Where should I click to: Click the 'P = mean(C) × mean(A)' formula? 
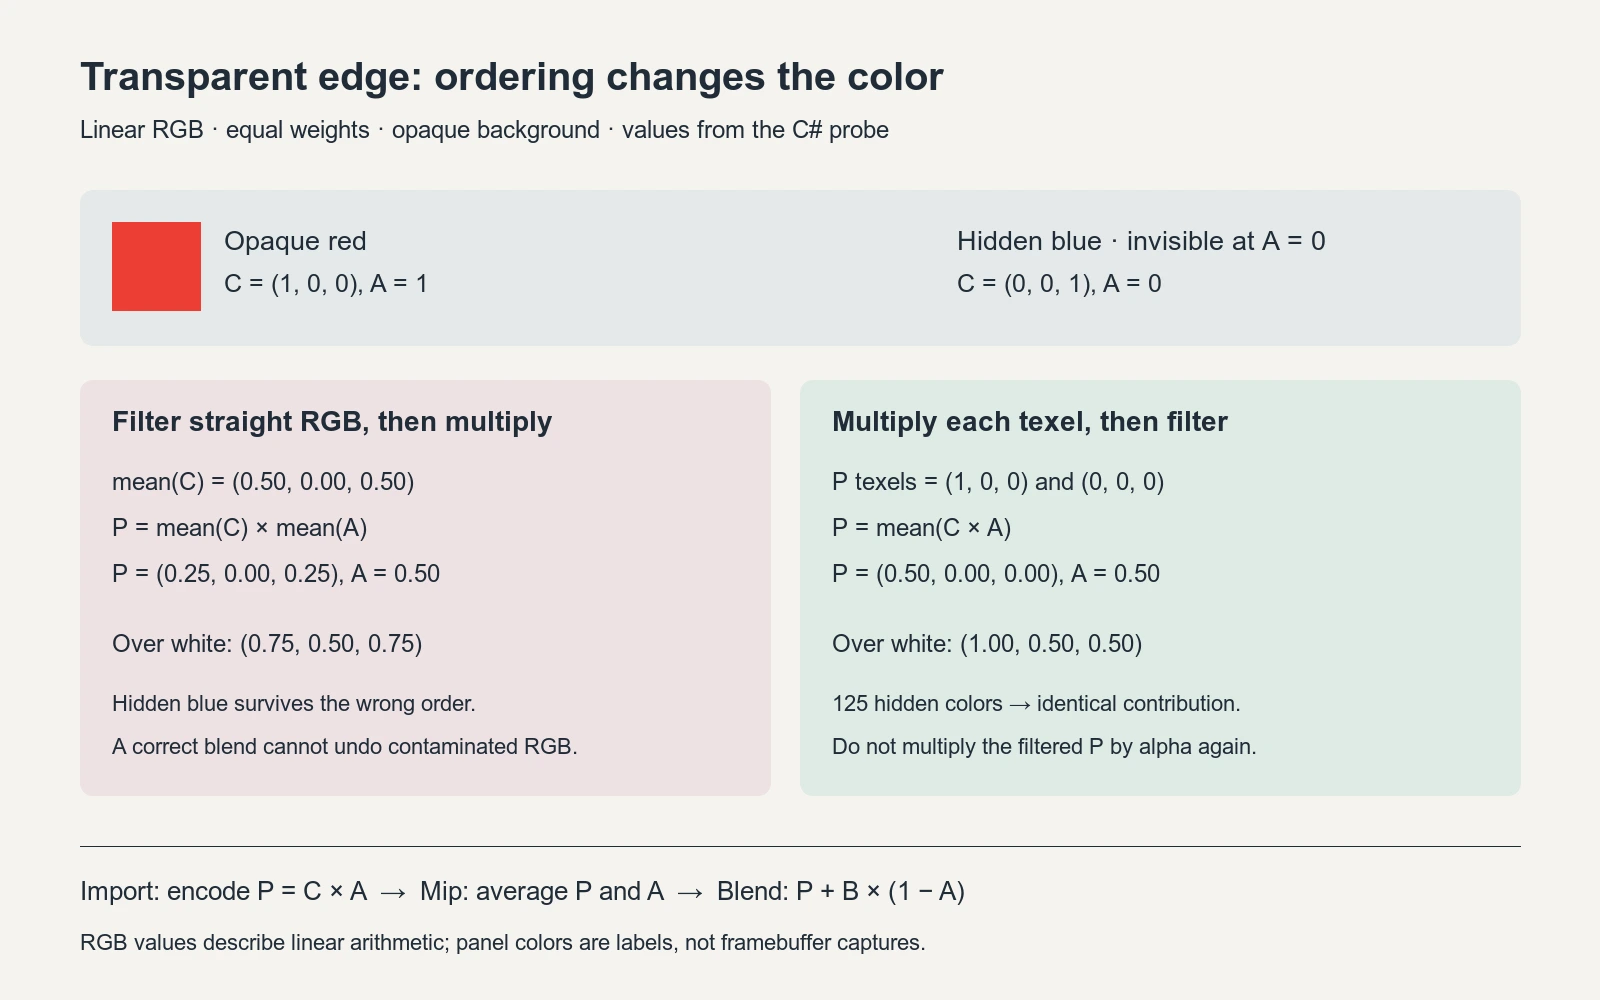click(240, 528)
